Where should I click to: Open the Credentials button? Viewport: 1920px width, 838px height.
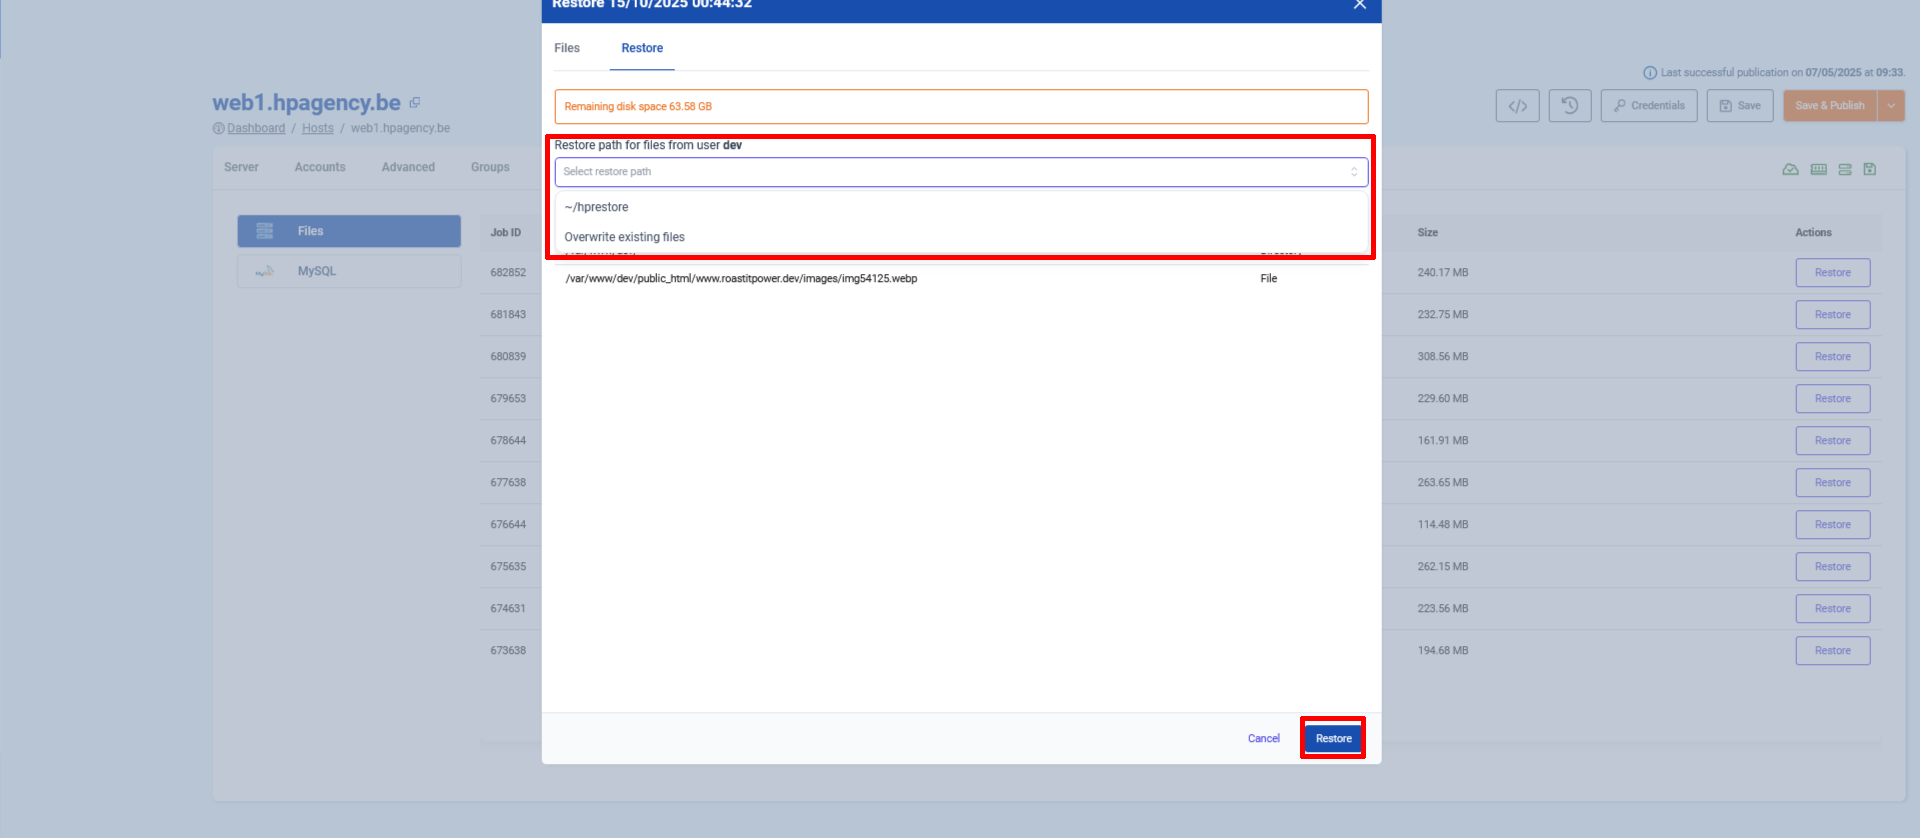pos(1648,106)
